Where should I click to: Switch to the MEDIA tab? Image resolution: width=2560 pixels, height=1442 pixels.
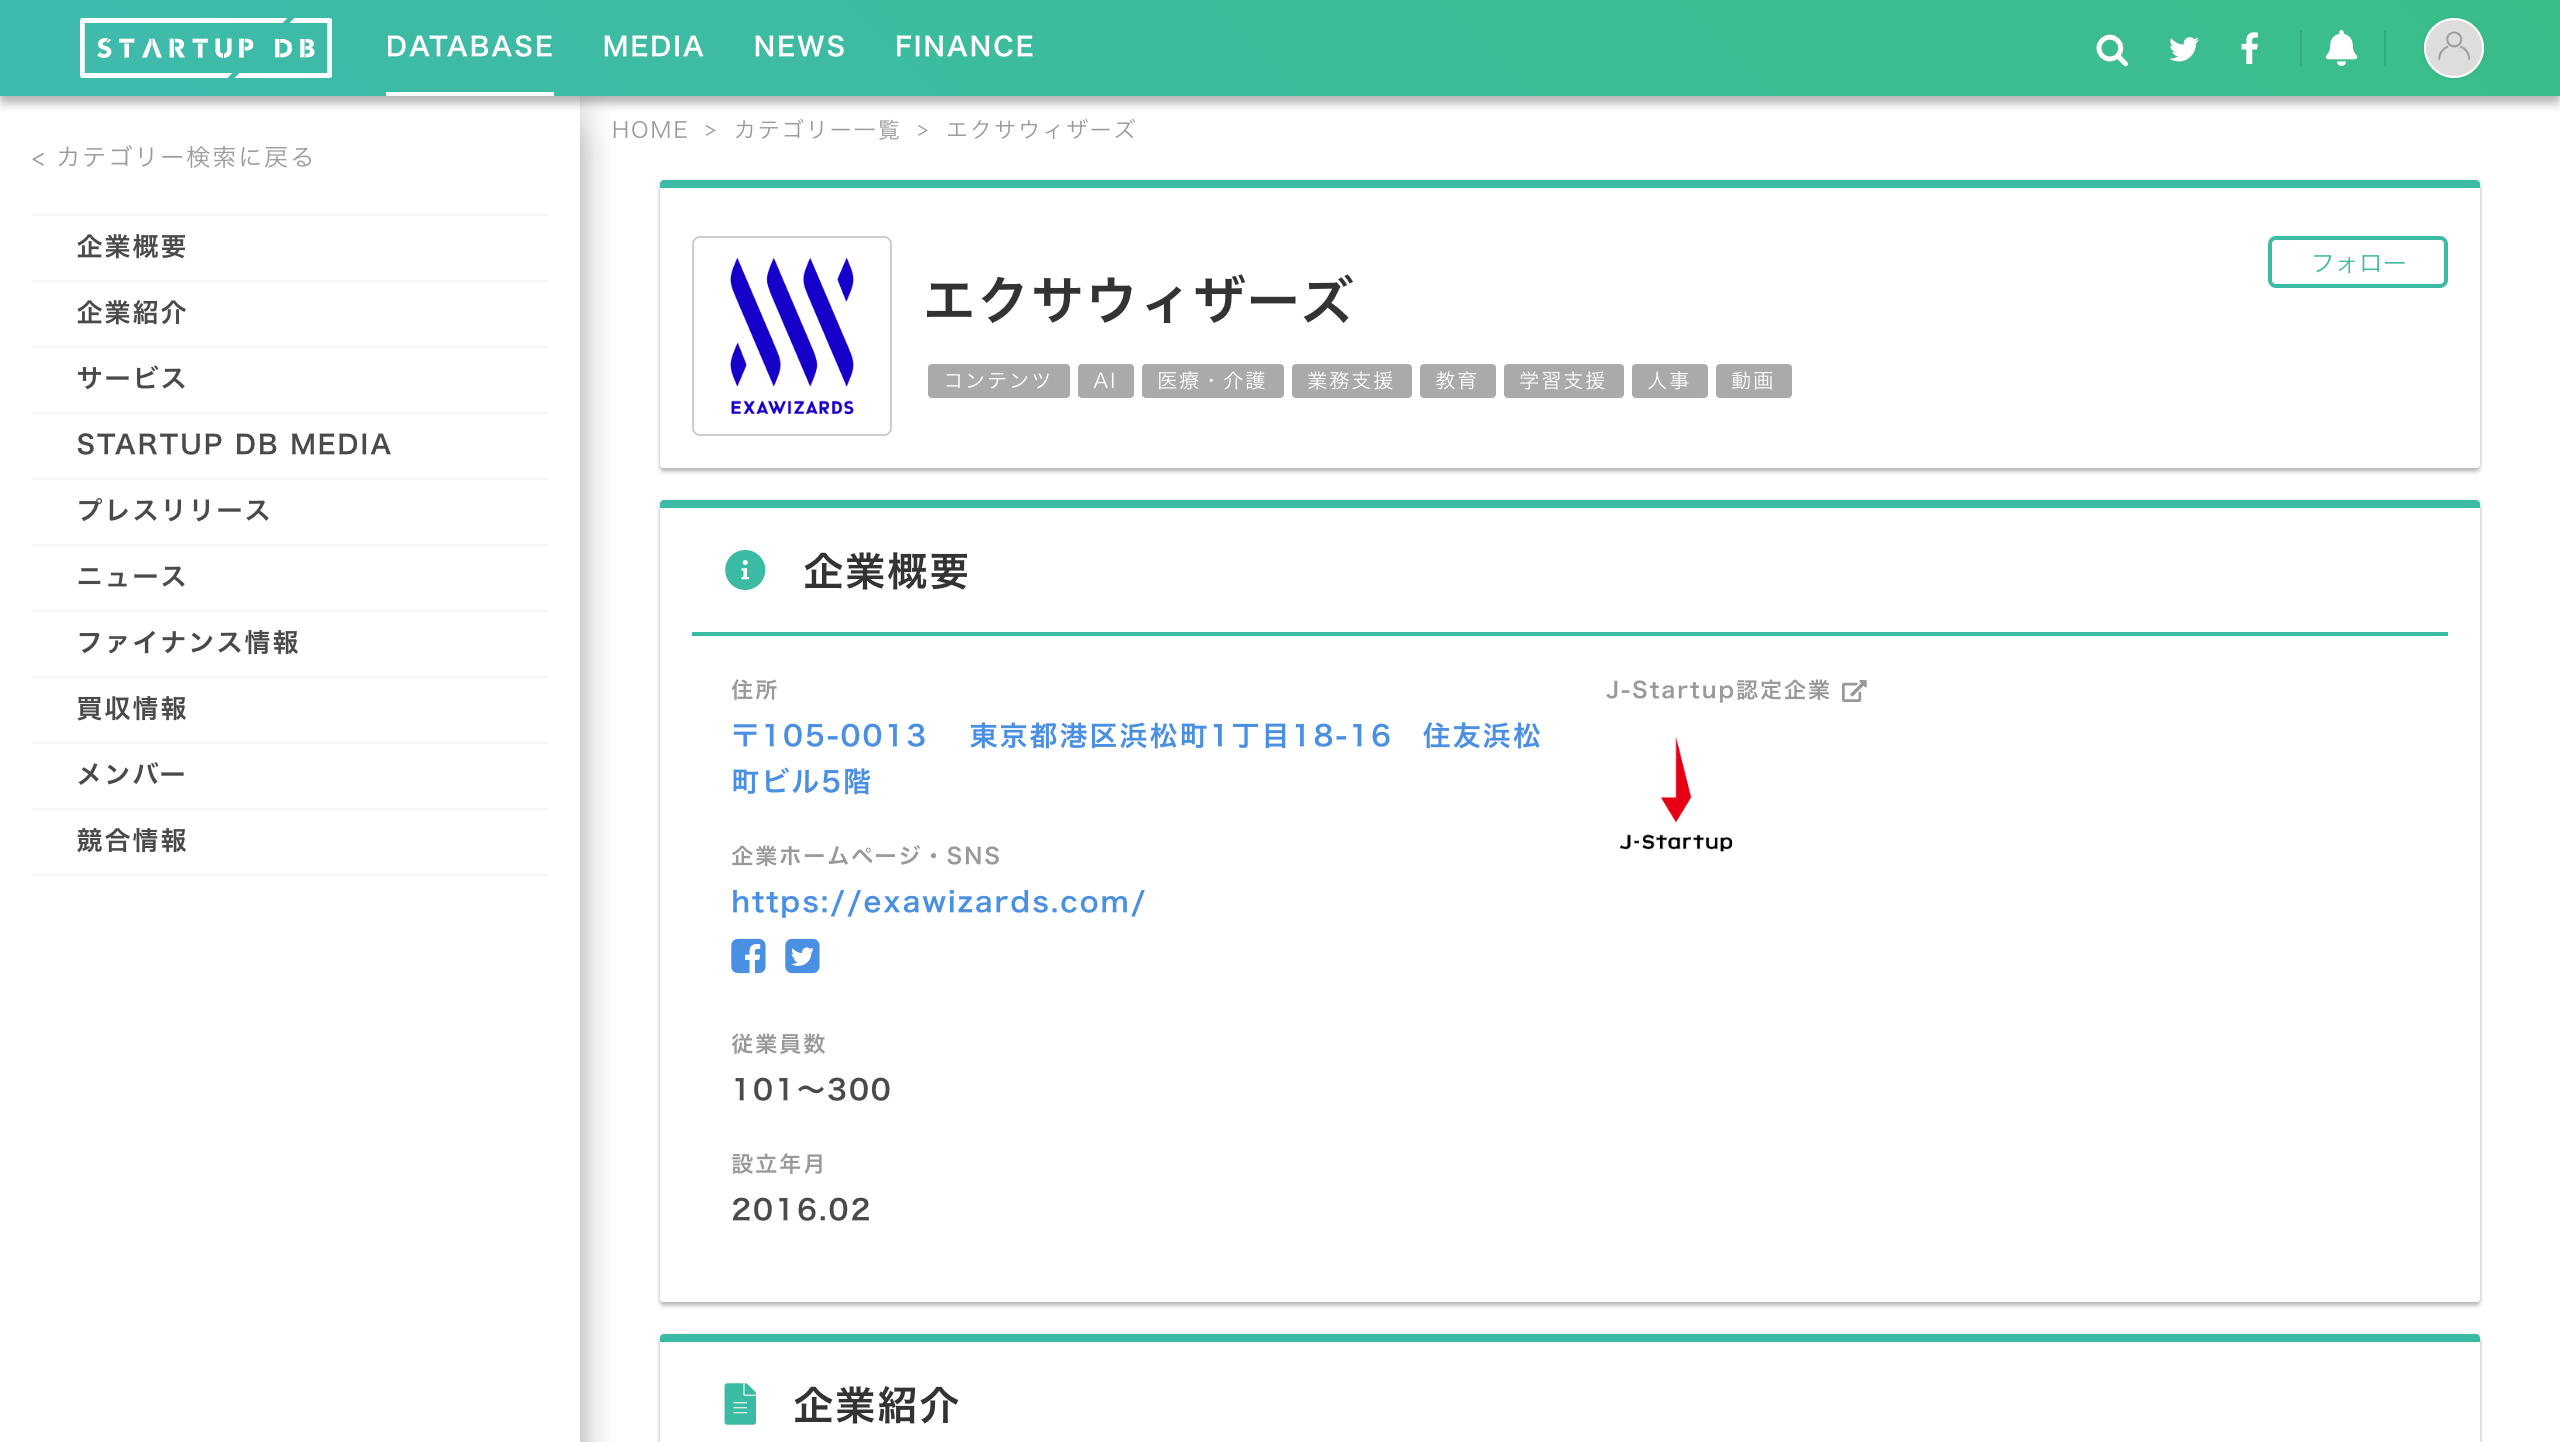pyautogui.click(x=653, y=47)
